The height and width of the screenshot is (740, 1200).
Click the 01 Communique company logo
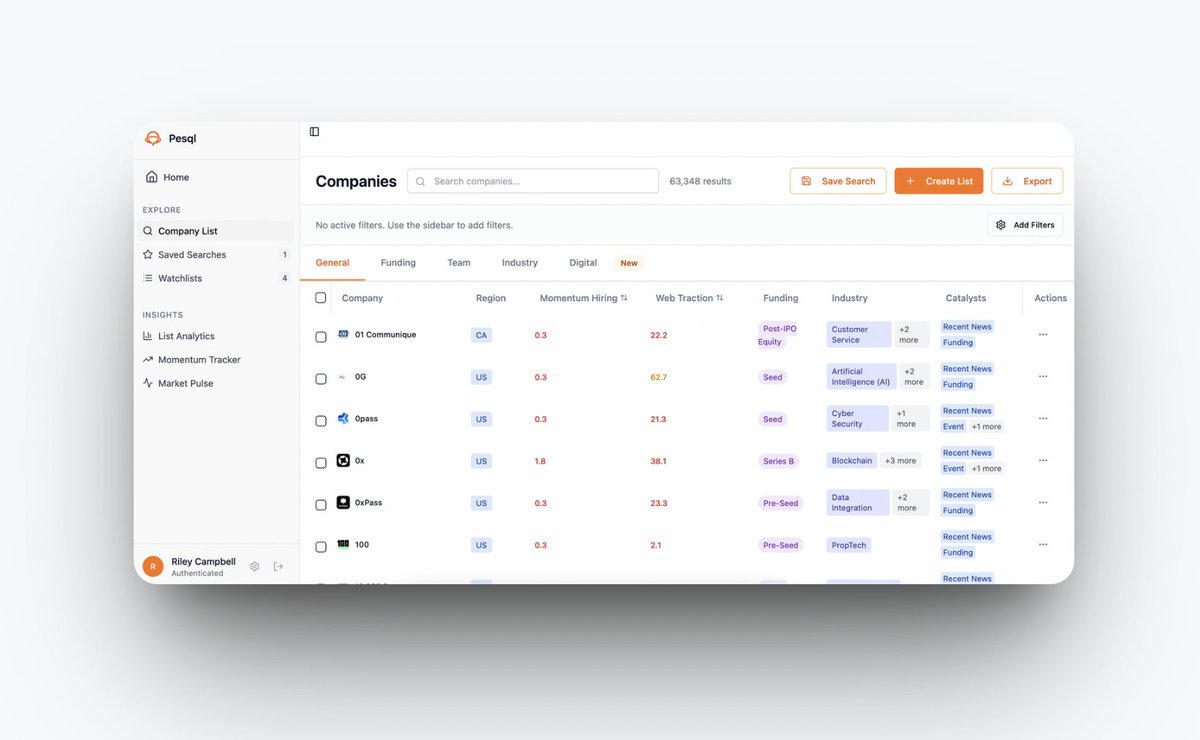343,334
